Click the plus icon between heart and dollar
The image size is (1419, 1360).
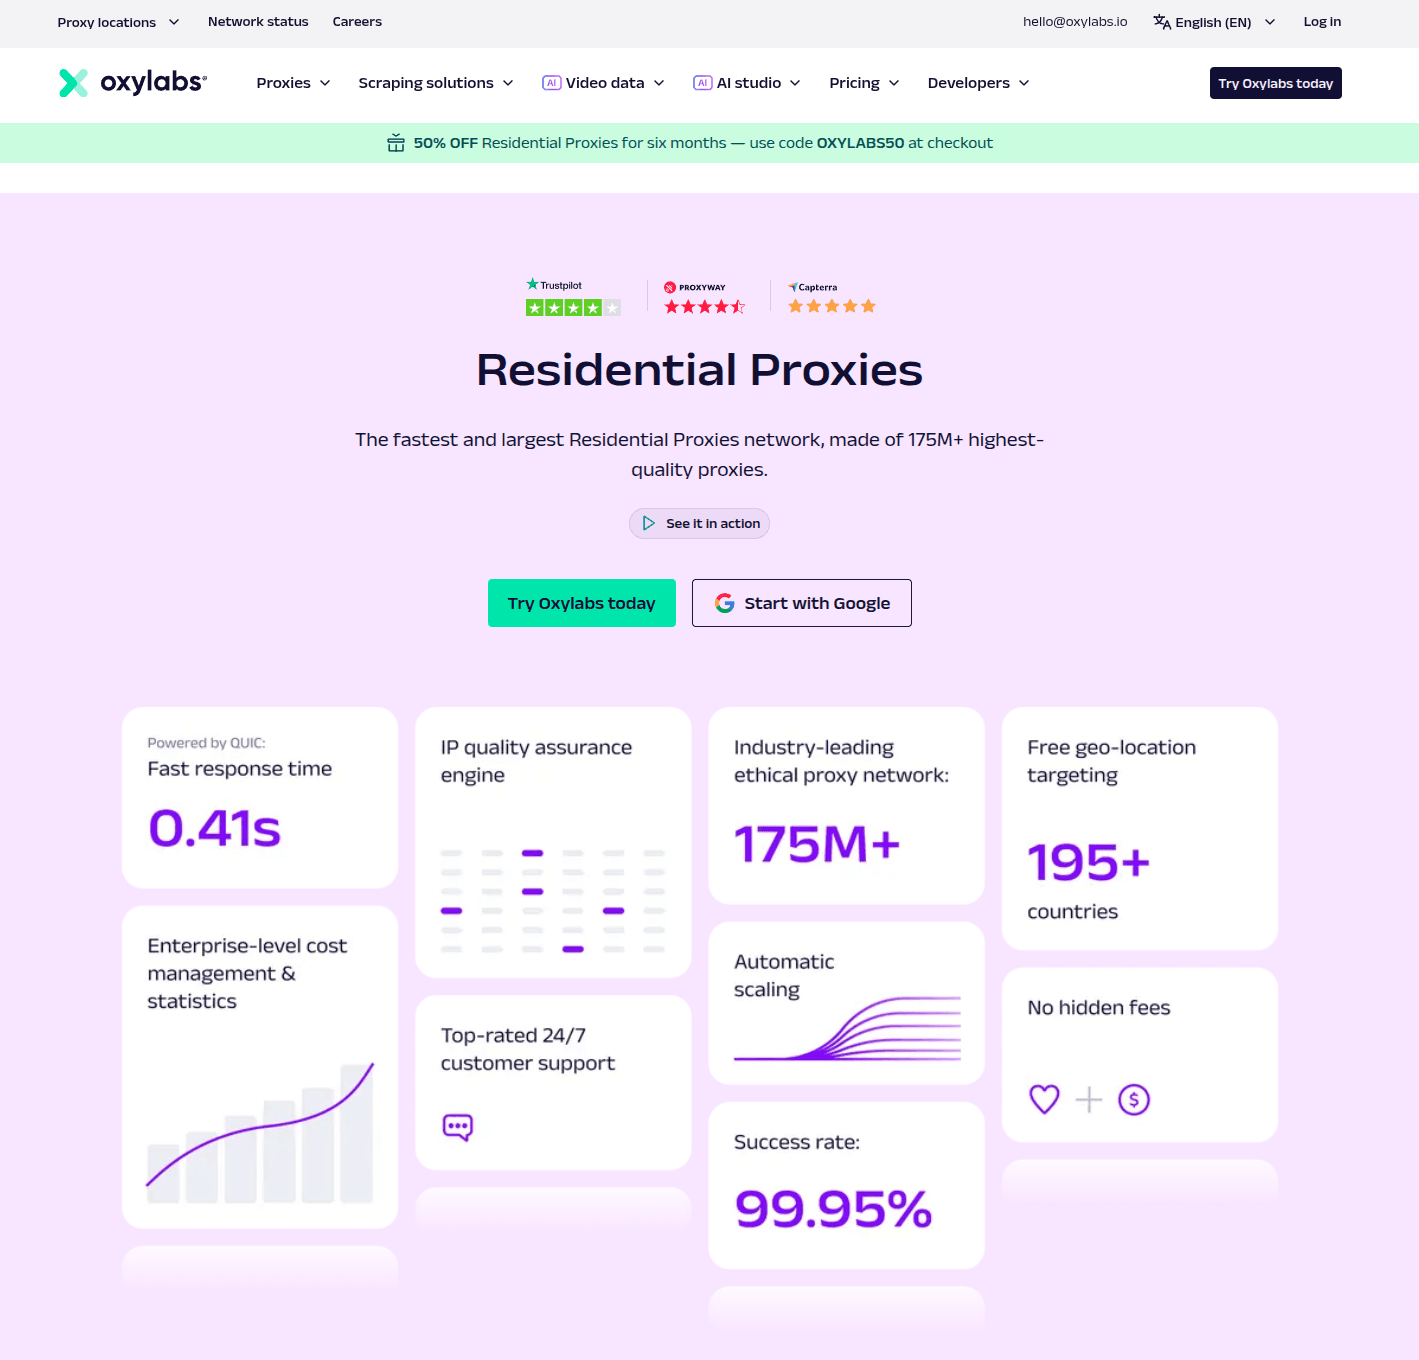1089,1100
